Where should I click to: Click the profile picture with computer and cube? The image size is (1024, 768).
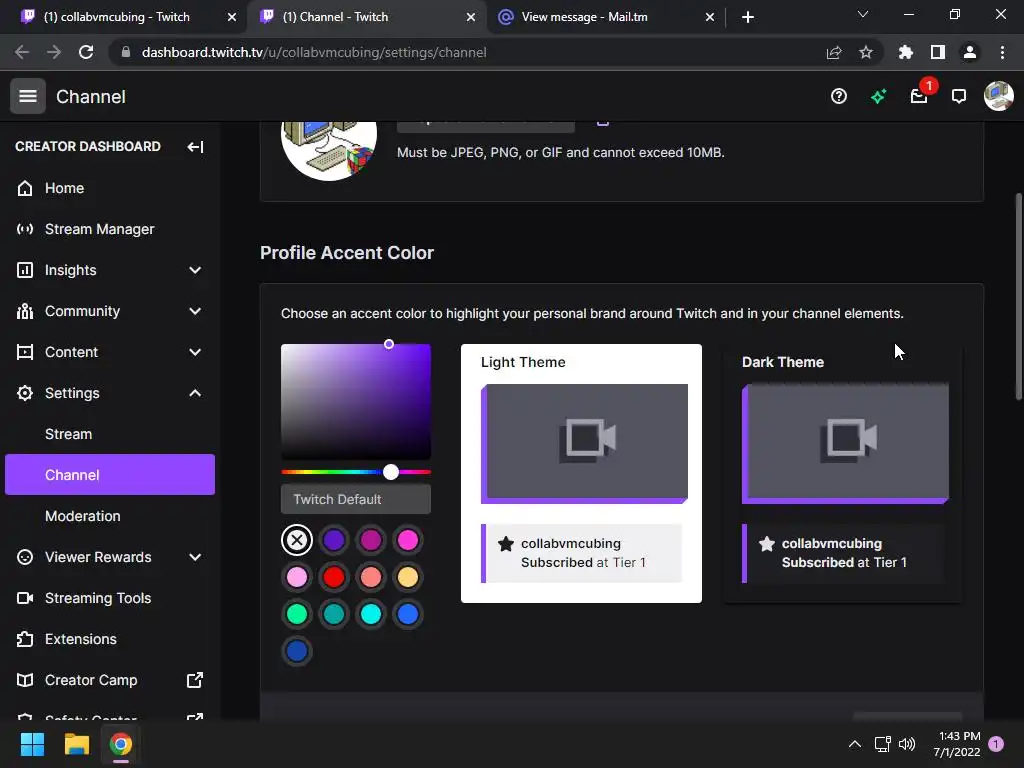click(x=328, y=150)
